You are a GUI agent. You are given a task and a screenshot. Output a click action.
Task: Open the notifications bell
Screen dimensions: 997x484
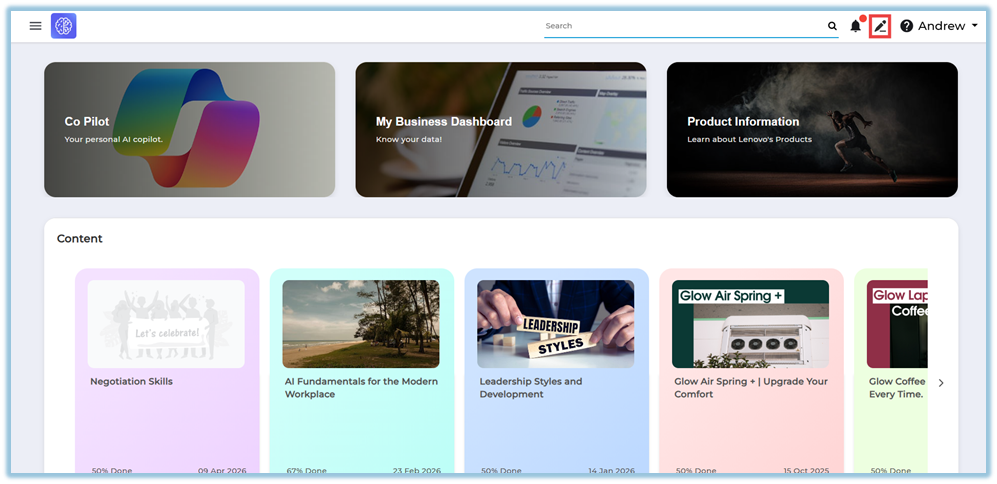point(856,26)
